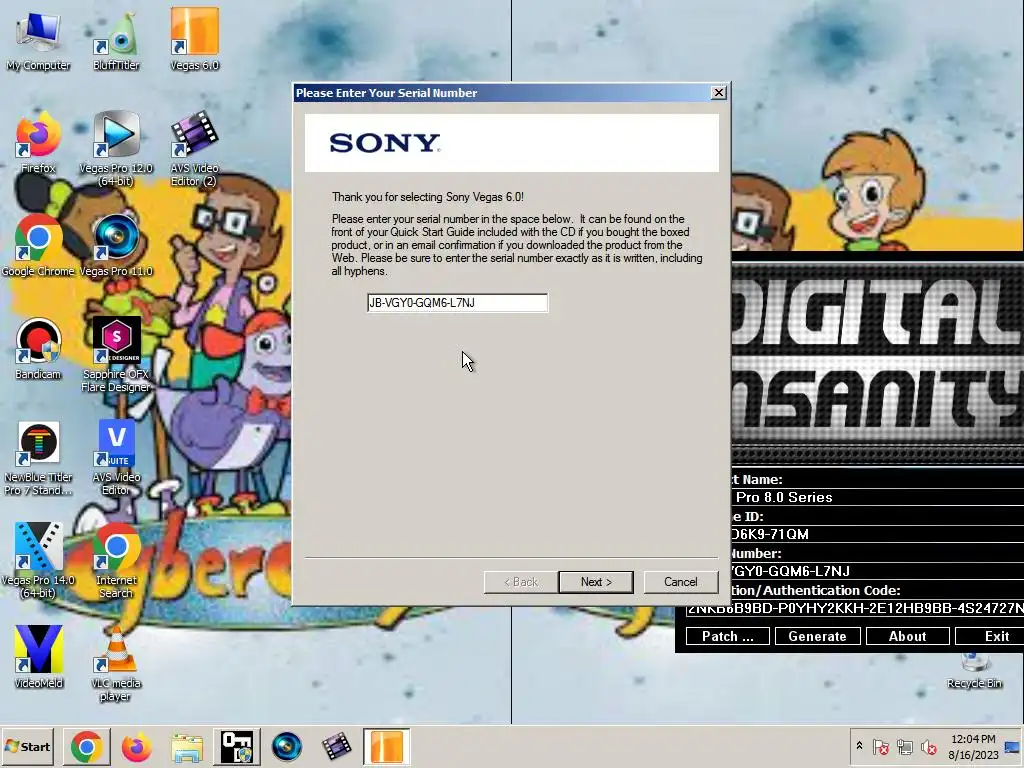Open Chrome from the taskbar
1024x768 pixels.
[x=86, y=746]
